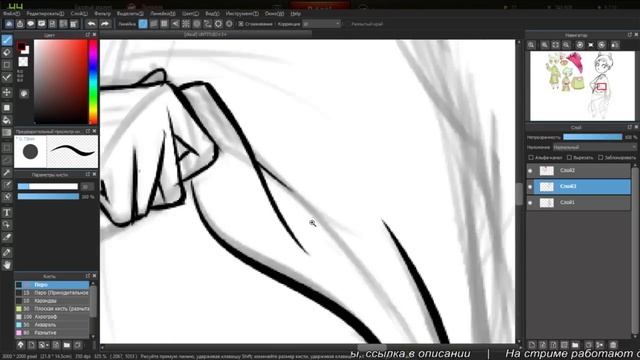
Task: Select the transparent color swatch
Action: 23,62
